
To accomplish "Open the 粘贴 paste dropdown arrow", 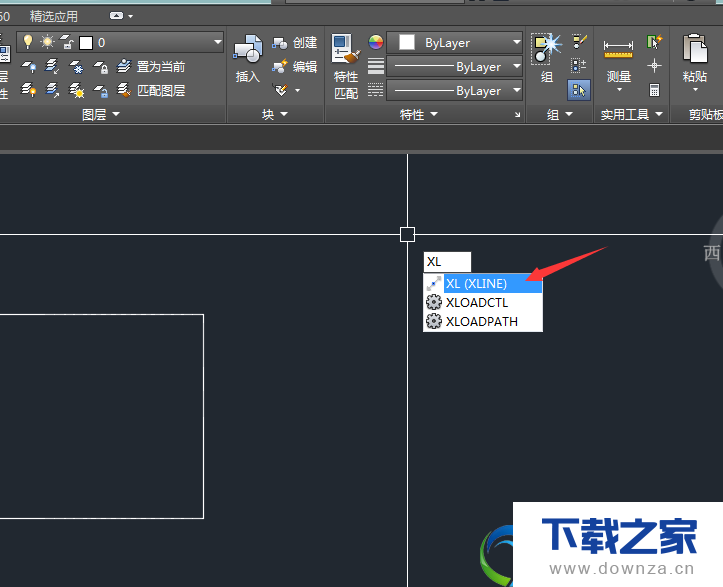I will click(x=695, y=89).
